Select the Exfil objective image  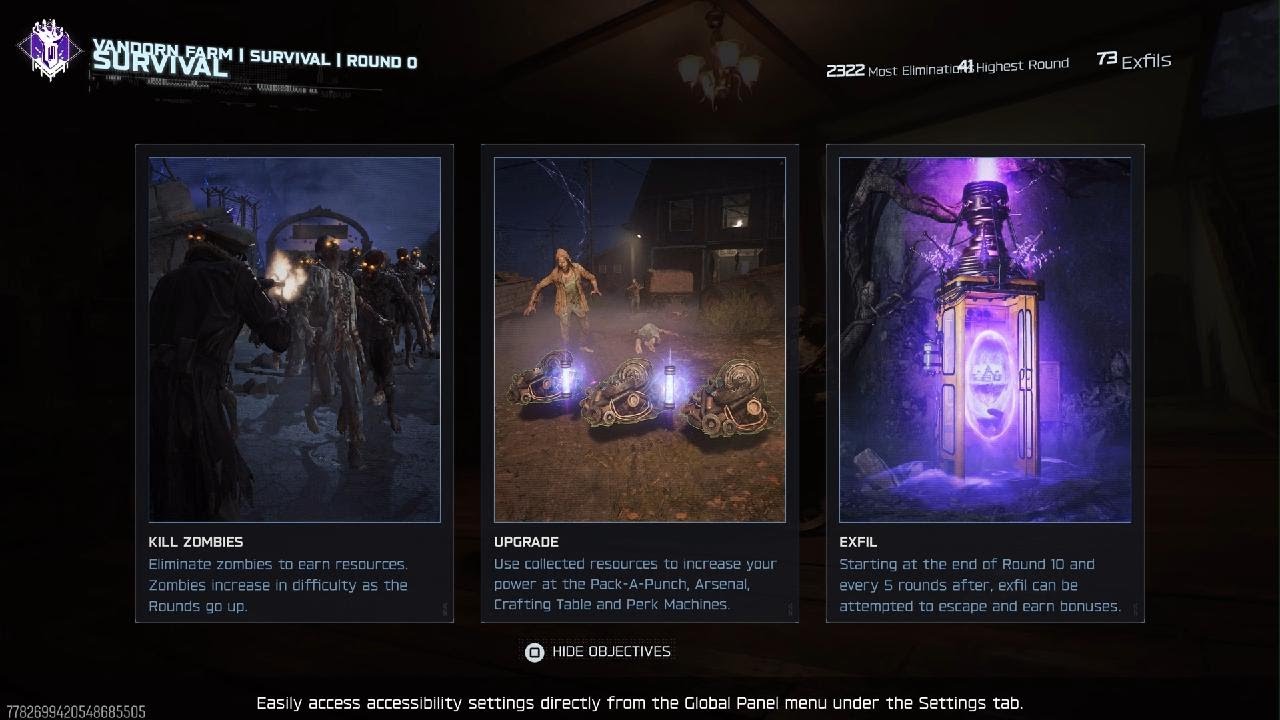985,339
